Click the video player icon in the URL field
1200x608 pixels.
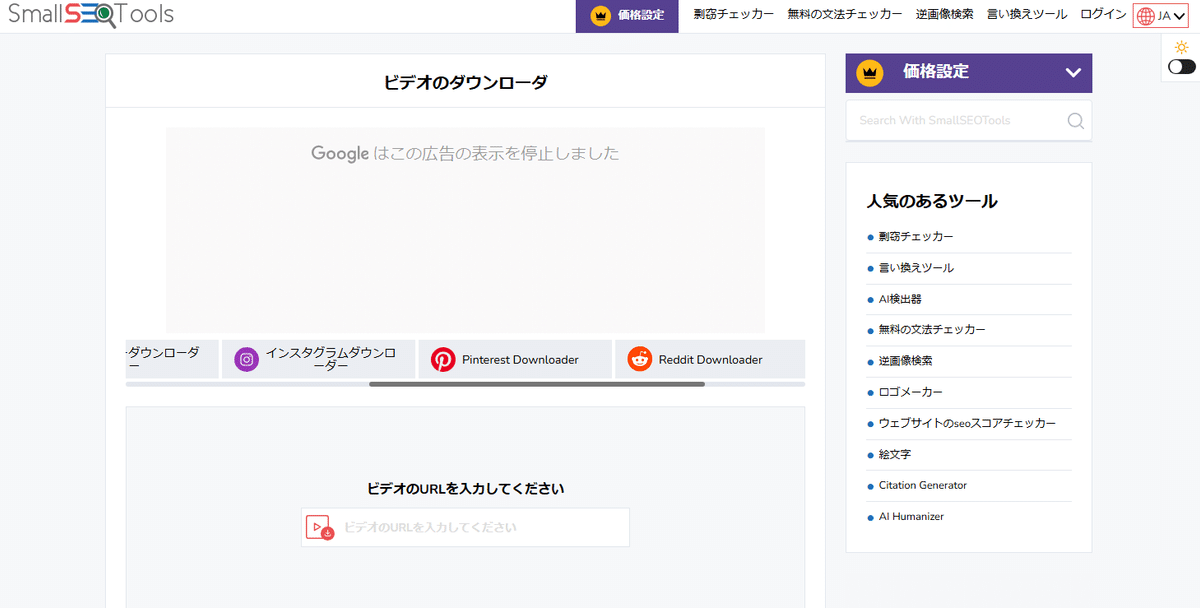coord(317,527)
